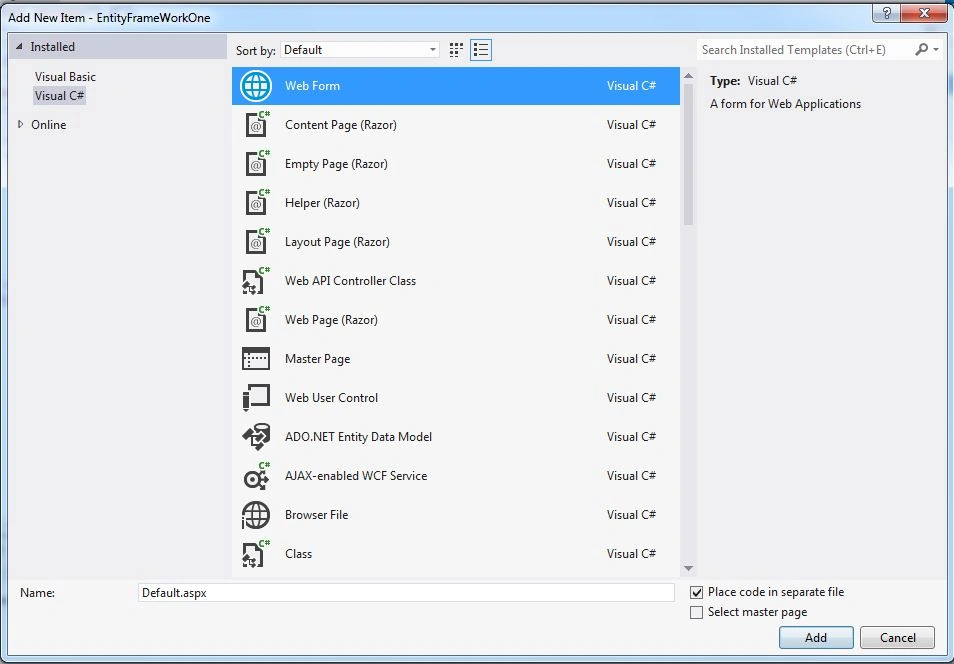Expand the Online category

[x=20, y=124]
